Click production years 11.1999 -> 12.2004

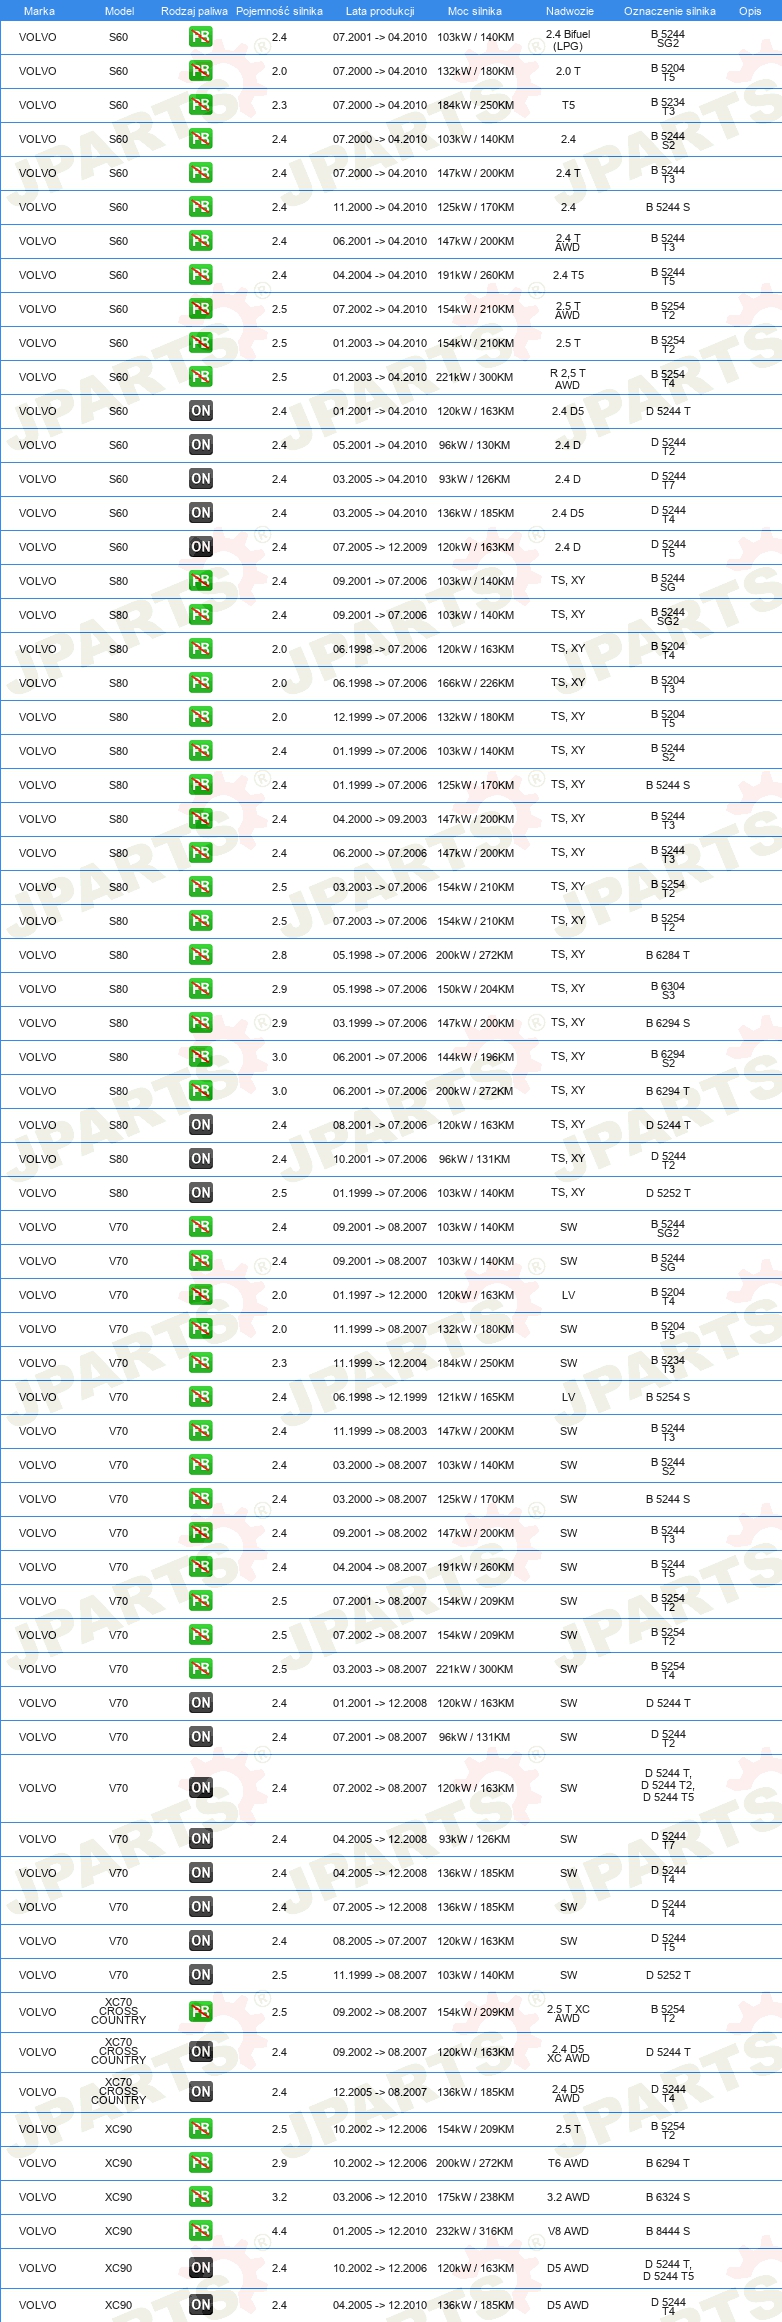coord(380,1363)
